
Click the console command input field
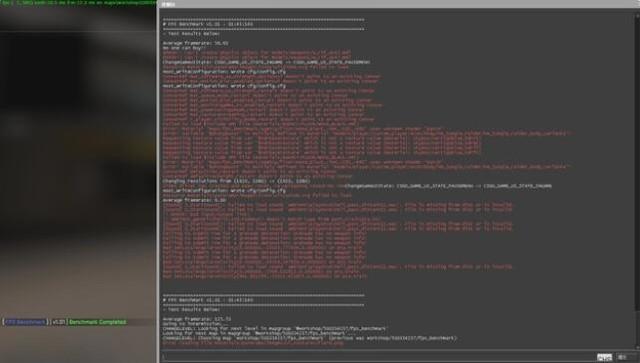[378, 357]
